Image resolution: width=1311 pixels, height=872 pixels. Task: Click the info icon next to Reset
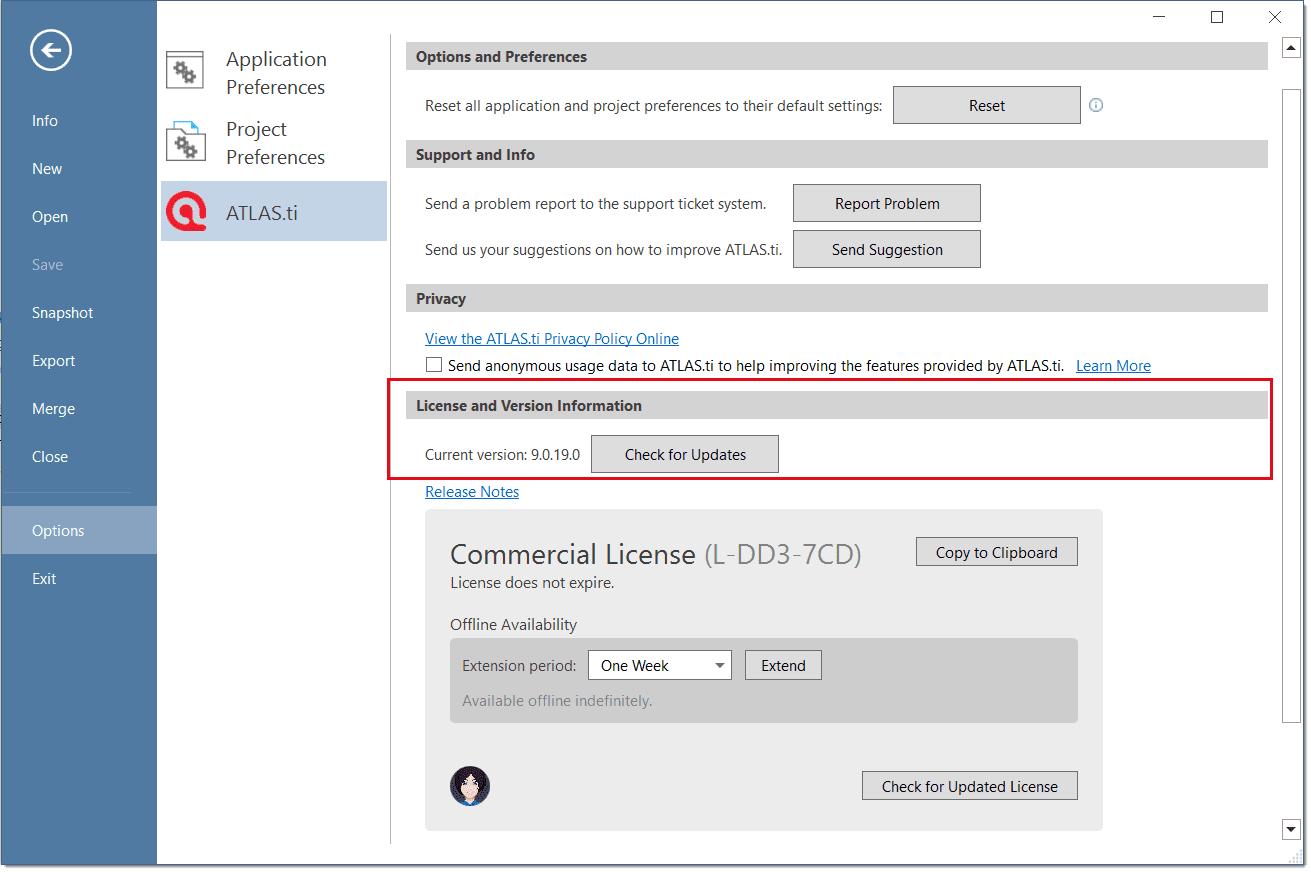pos(1096,105)
